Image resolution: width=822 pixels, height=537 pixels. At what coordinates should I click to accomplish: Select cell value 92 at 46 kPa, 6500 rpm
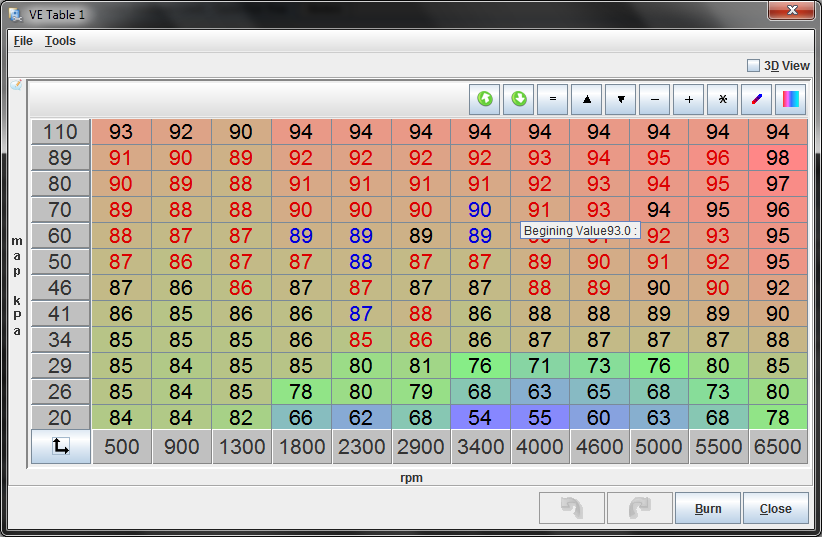pos(778,288)
